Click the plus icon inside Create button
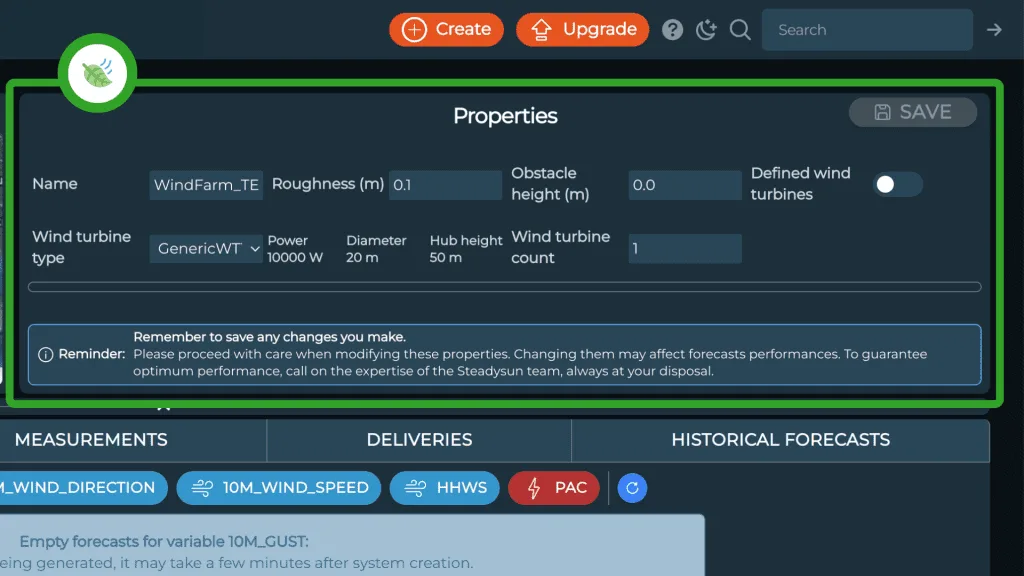The height and width of the screenshot is (576, 1024). click(413, 29)
